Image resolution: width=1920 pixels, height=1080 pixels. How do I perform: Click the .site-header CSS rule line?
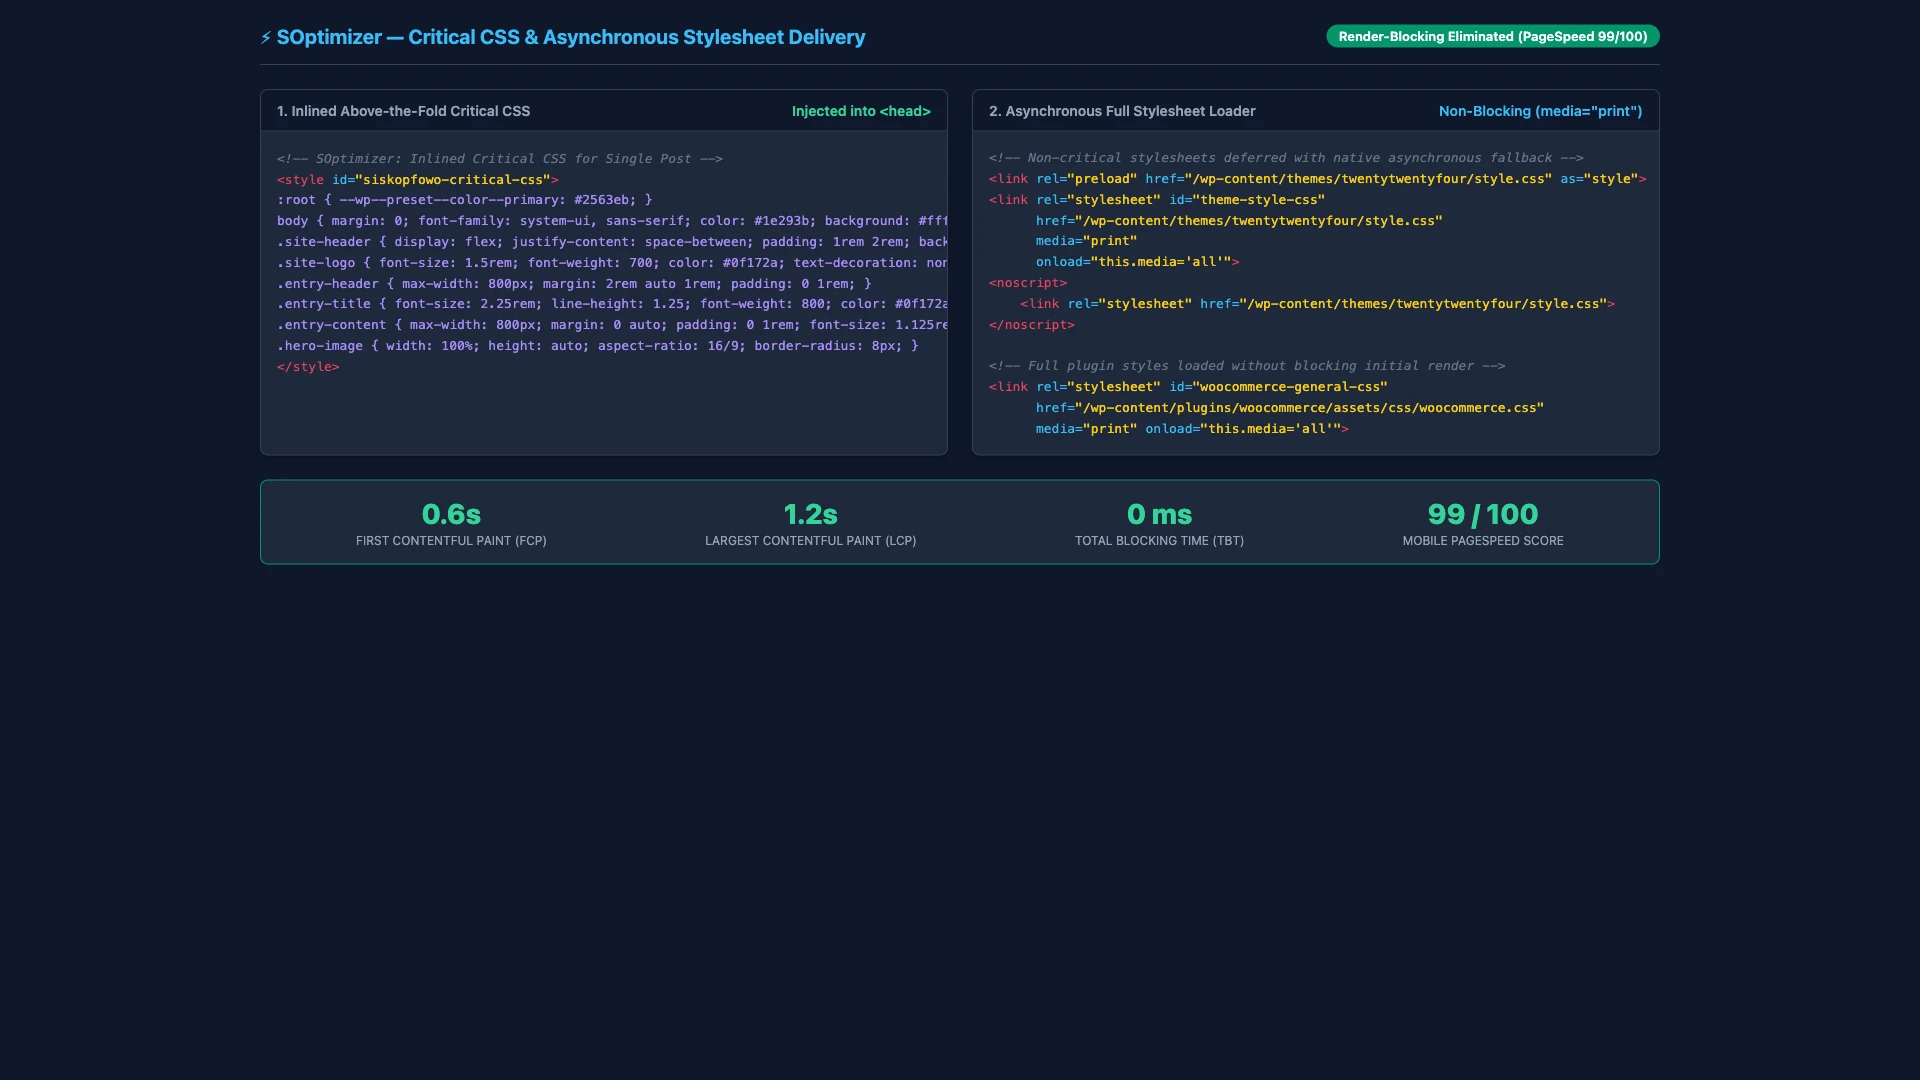612,242
